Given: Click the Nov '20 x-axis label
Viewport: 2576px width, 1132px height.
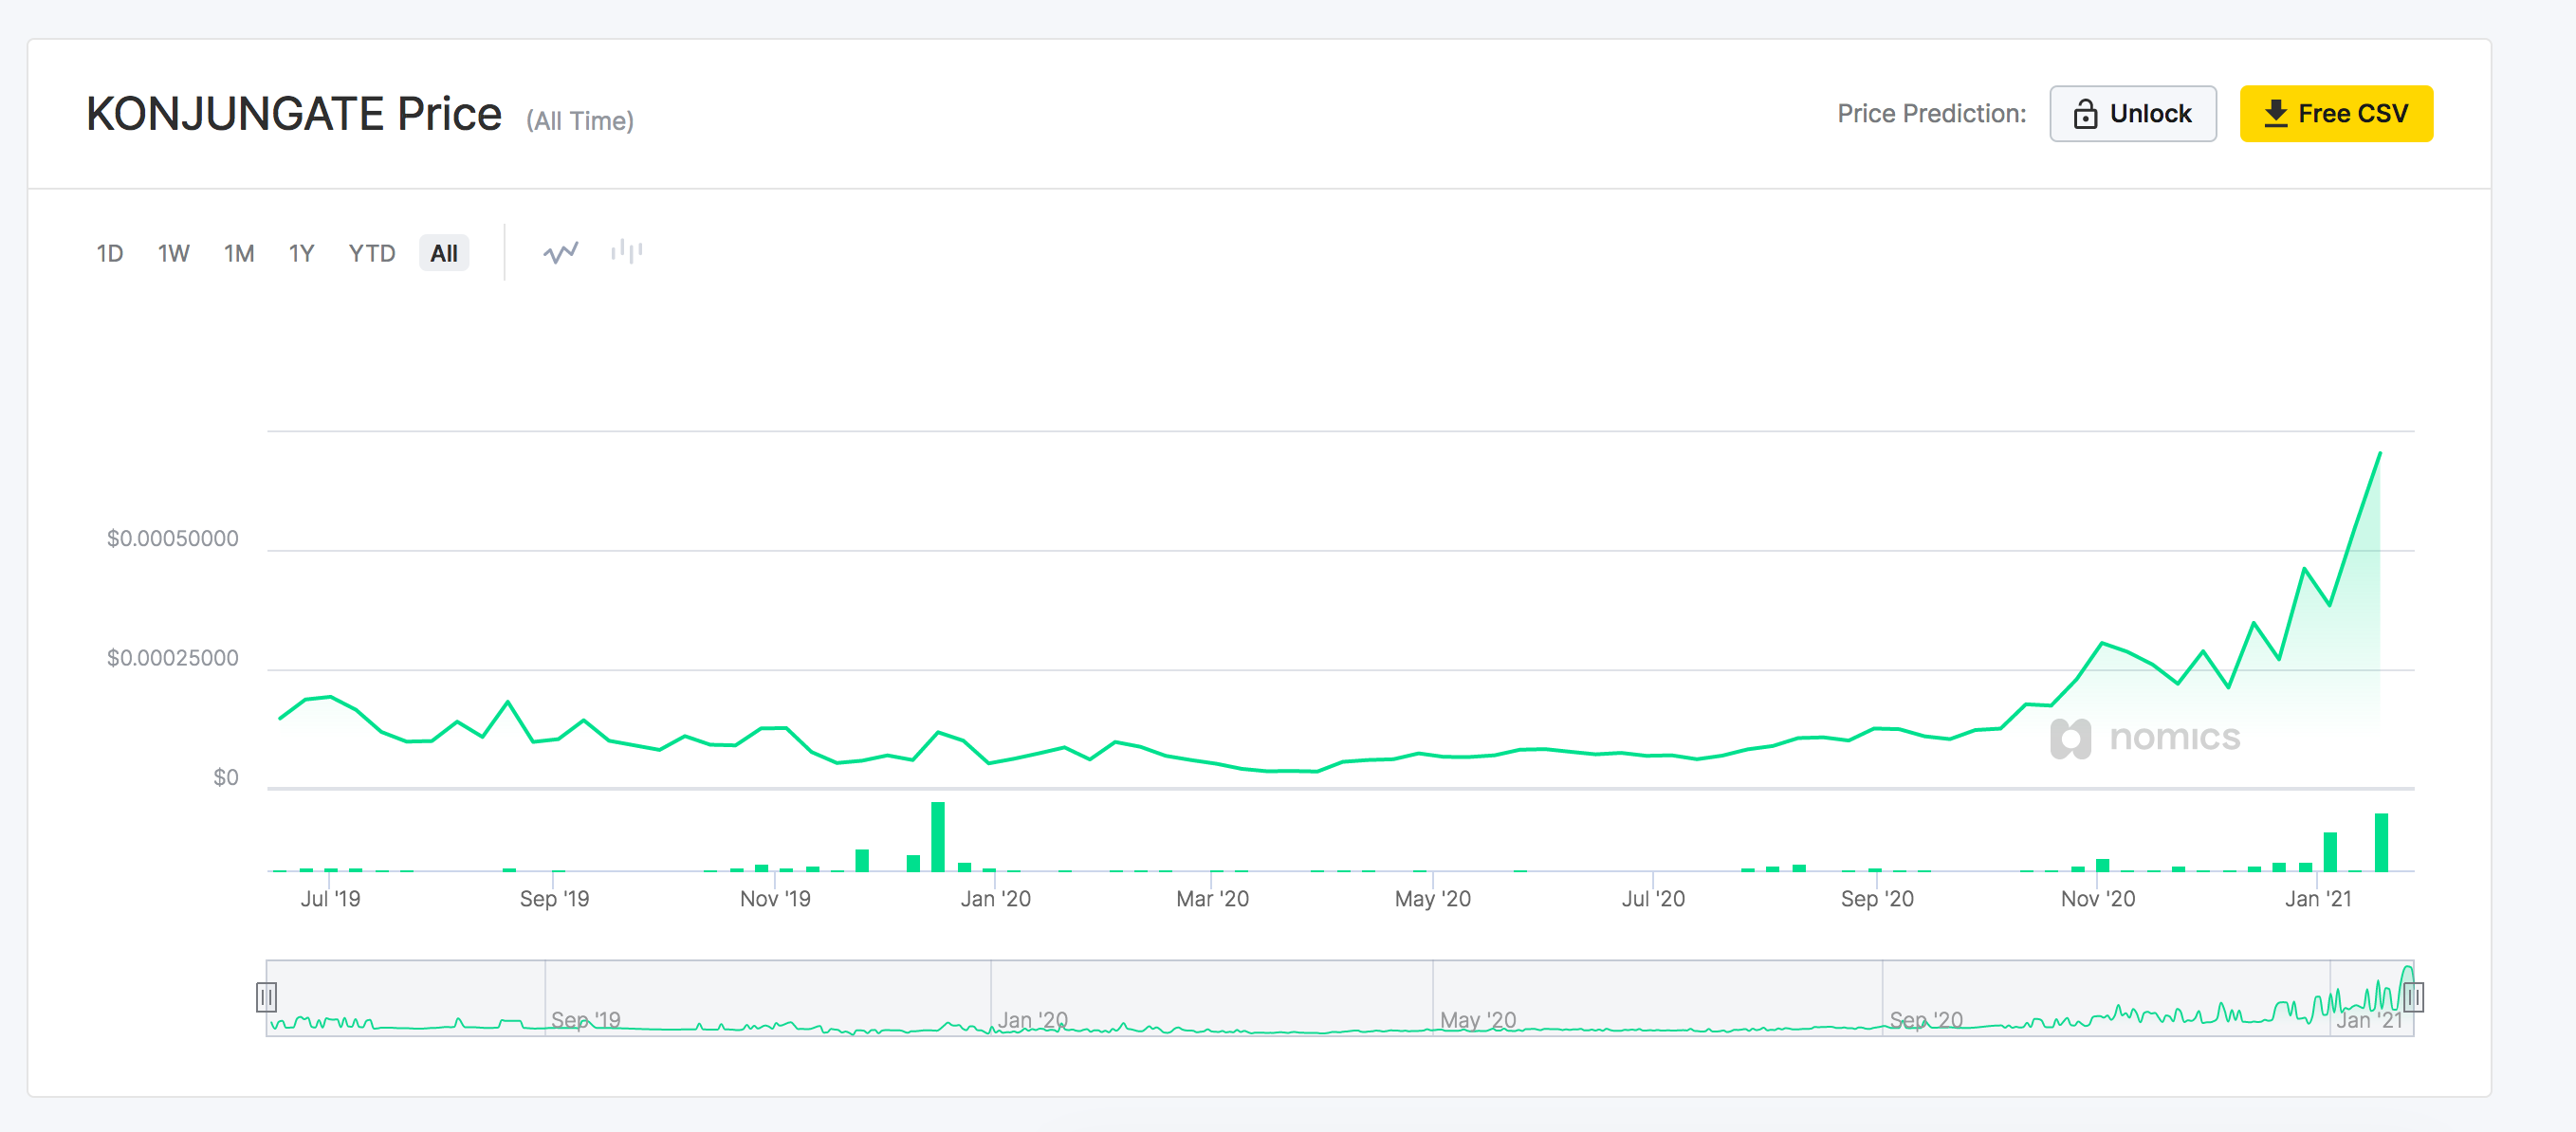Looking at the screenshot, I should tap(2098, 899).
